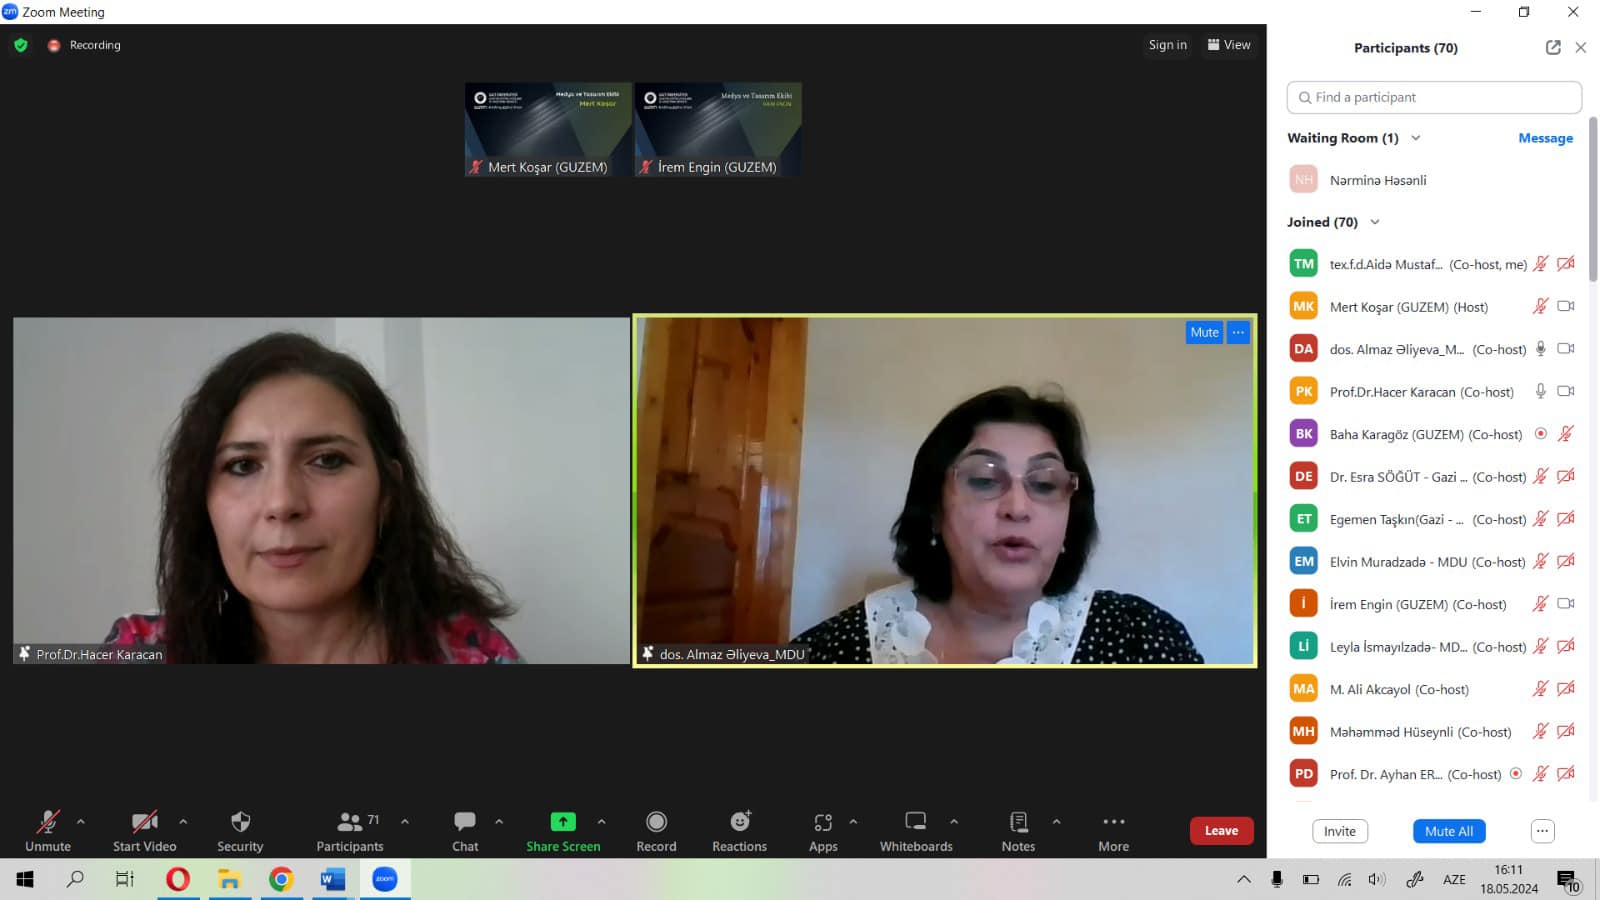
Task: Open more options beside Mute All
Action: (1542, 831)
